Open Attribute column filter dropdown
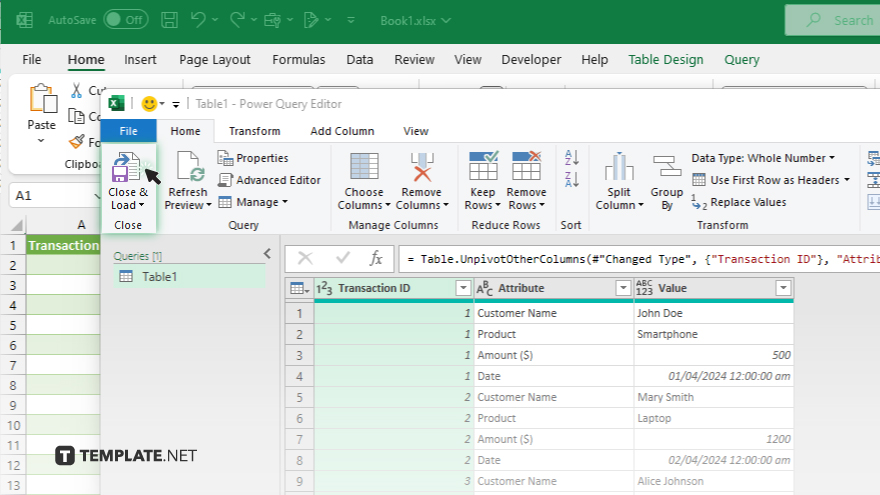 point(623,288)
